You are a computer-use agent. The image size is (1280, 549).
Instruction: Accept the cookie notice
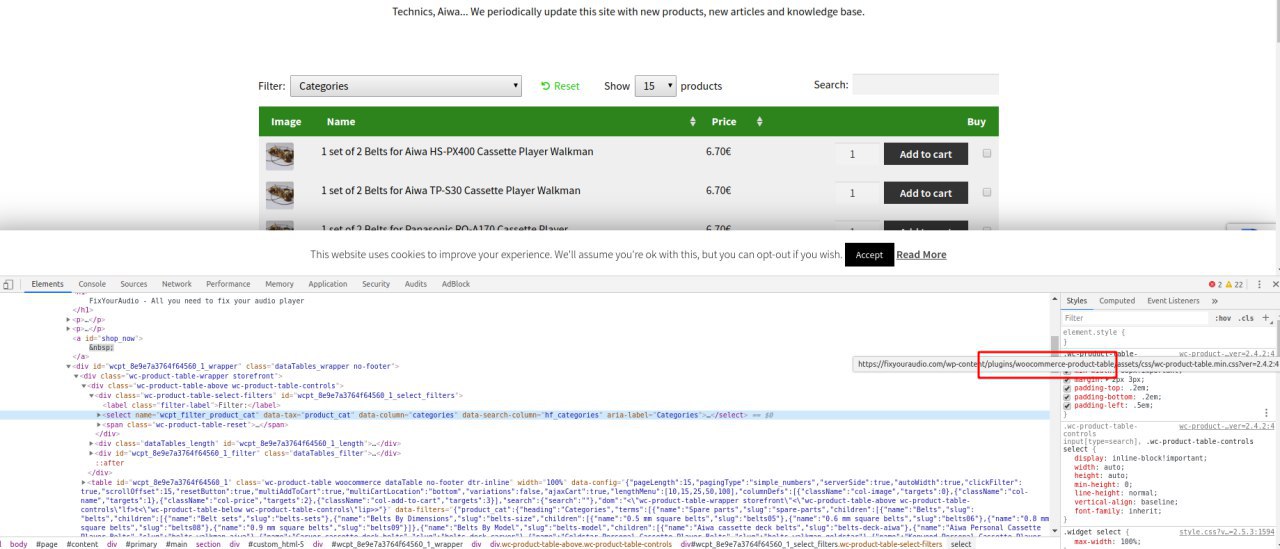[x=869, y=255]
